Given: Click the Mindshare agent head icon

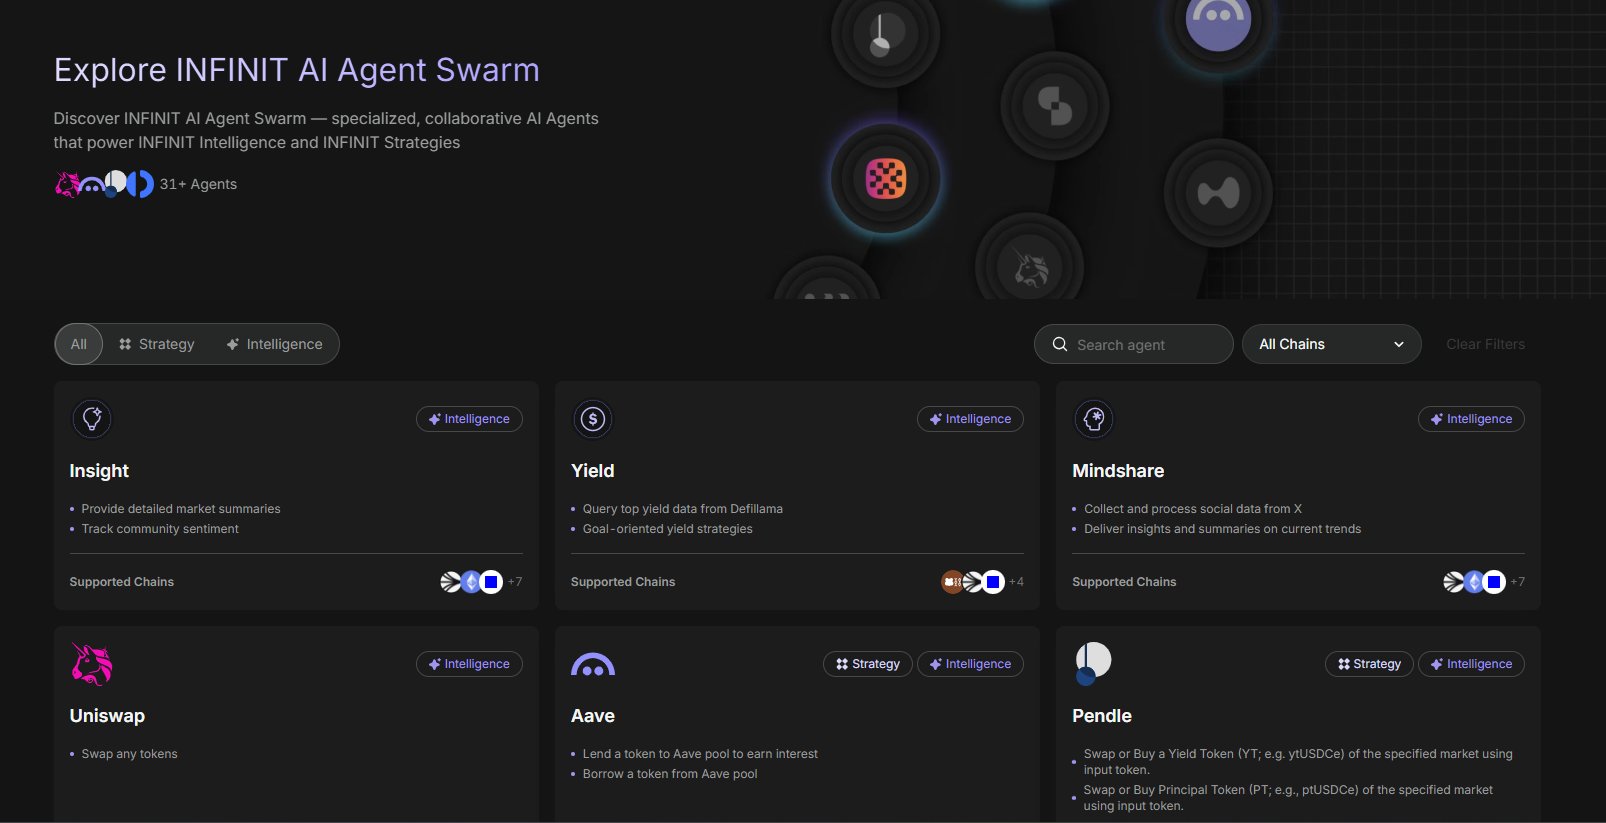Looking at the screenshot, I should 1094,419.
